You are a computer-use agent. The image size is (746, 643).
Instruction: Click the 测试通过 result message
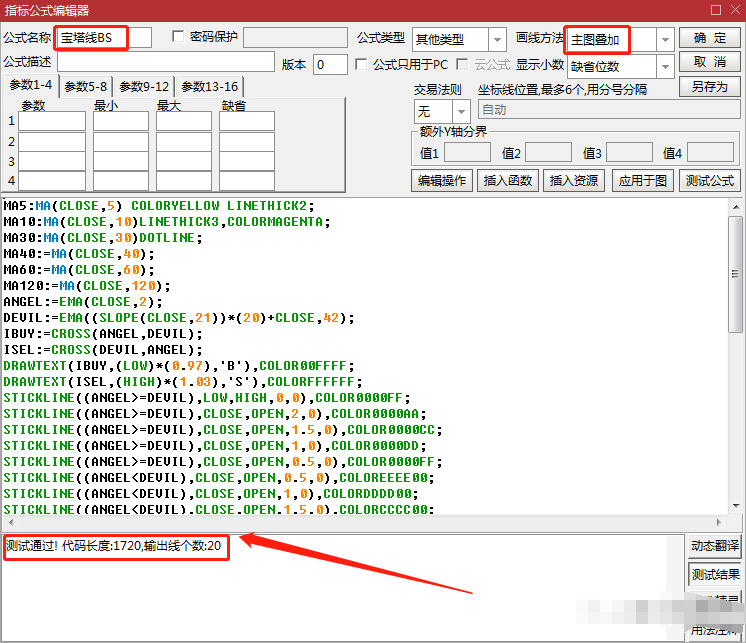[114, 546]
